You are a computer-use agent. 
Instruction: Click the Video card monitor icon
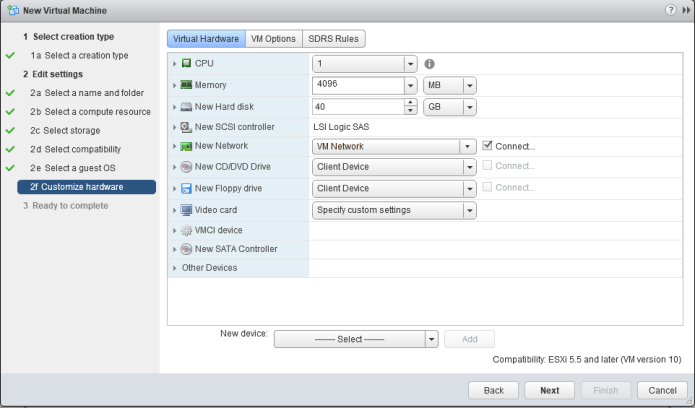187,210
